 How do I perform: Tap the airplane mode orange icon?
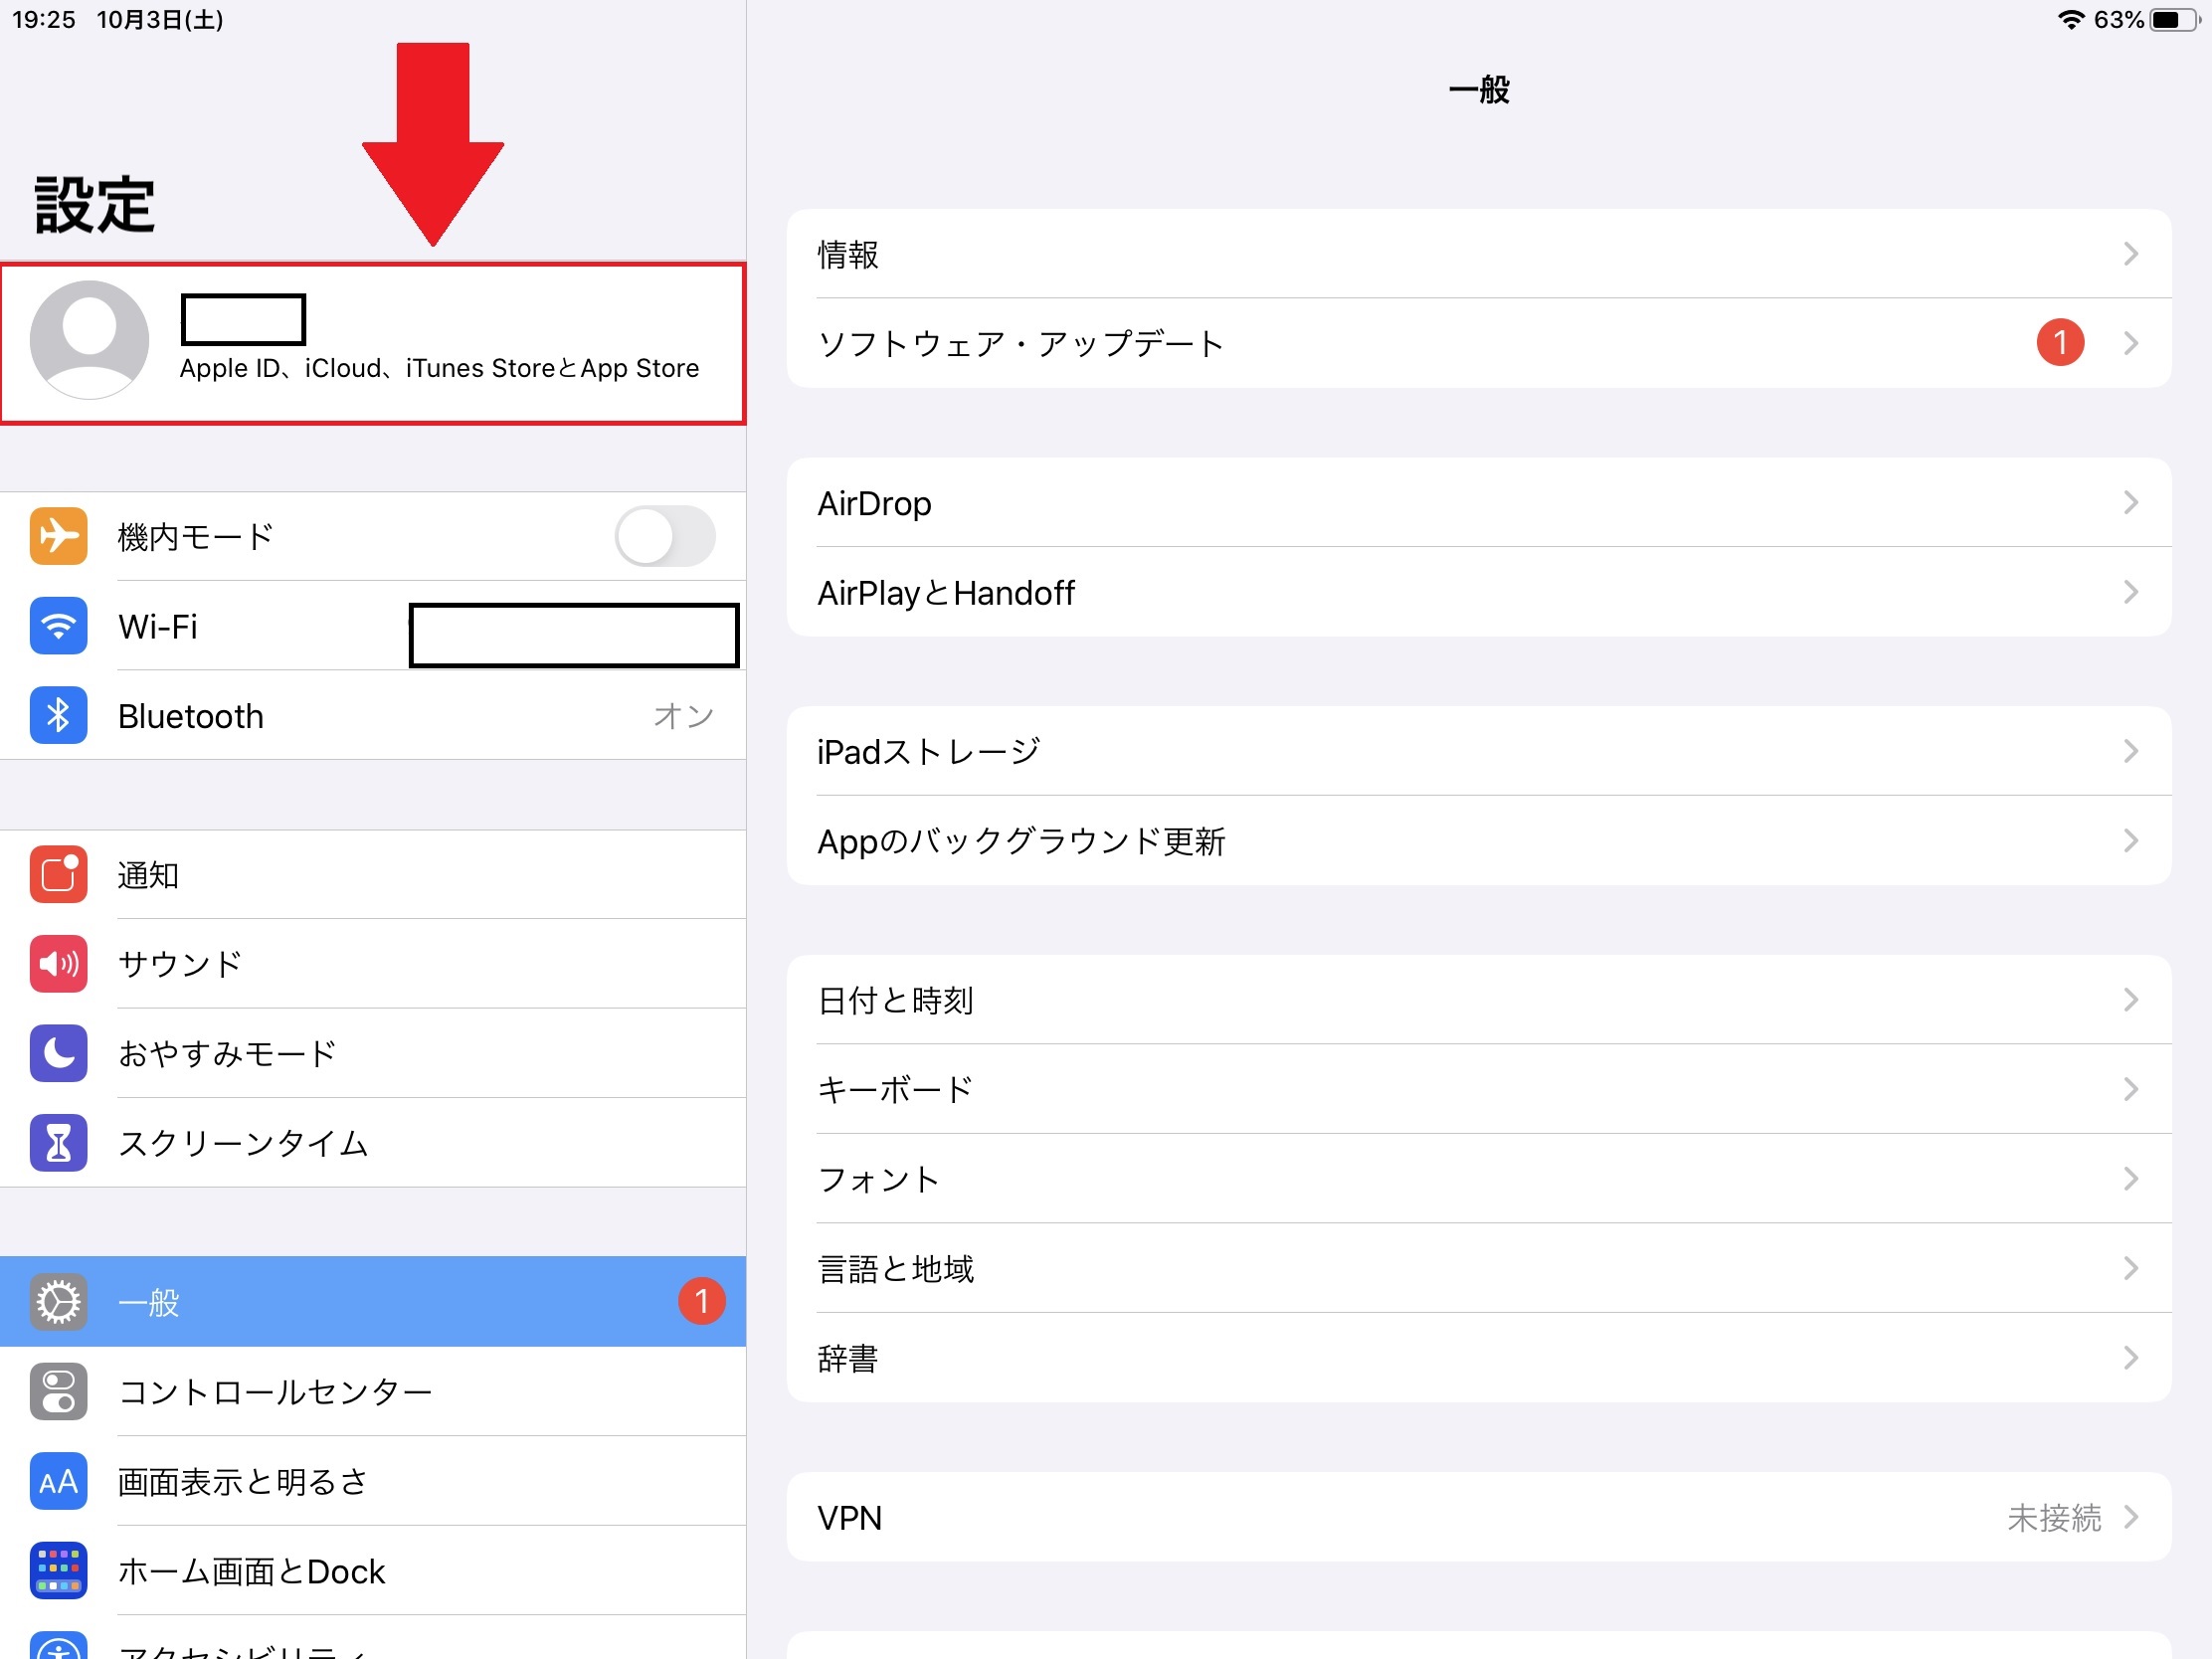58,536
